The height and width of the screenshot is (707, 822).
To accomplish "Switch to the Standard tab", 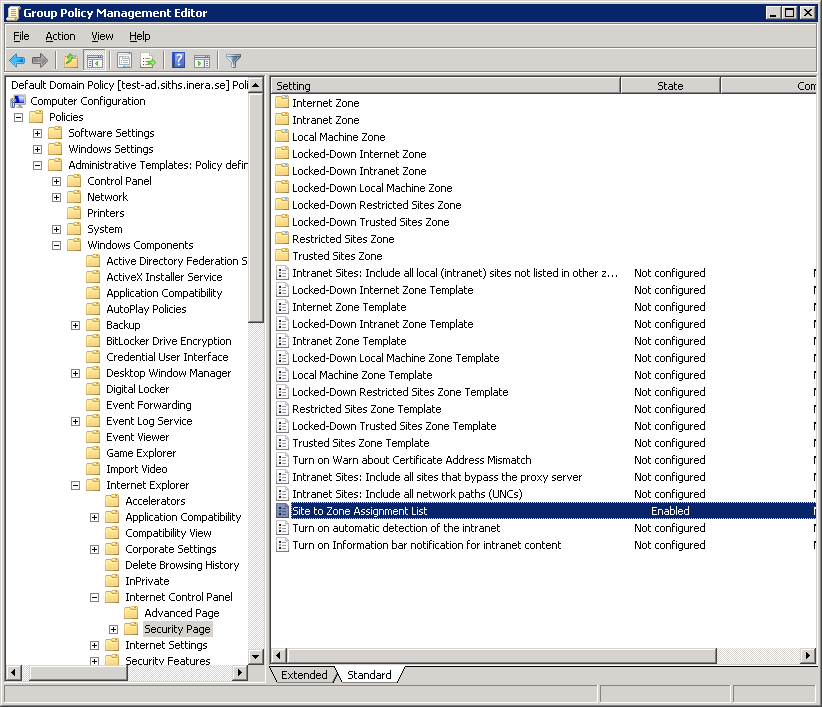I will (x=369, y=675).
